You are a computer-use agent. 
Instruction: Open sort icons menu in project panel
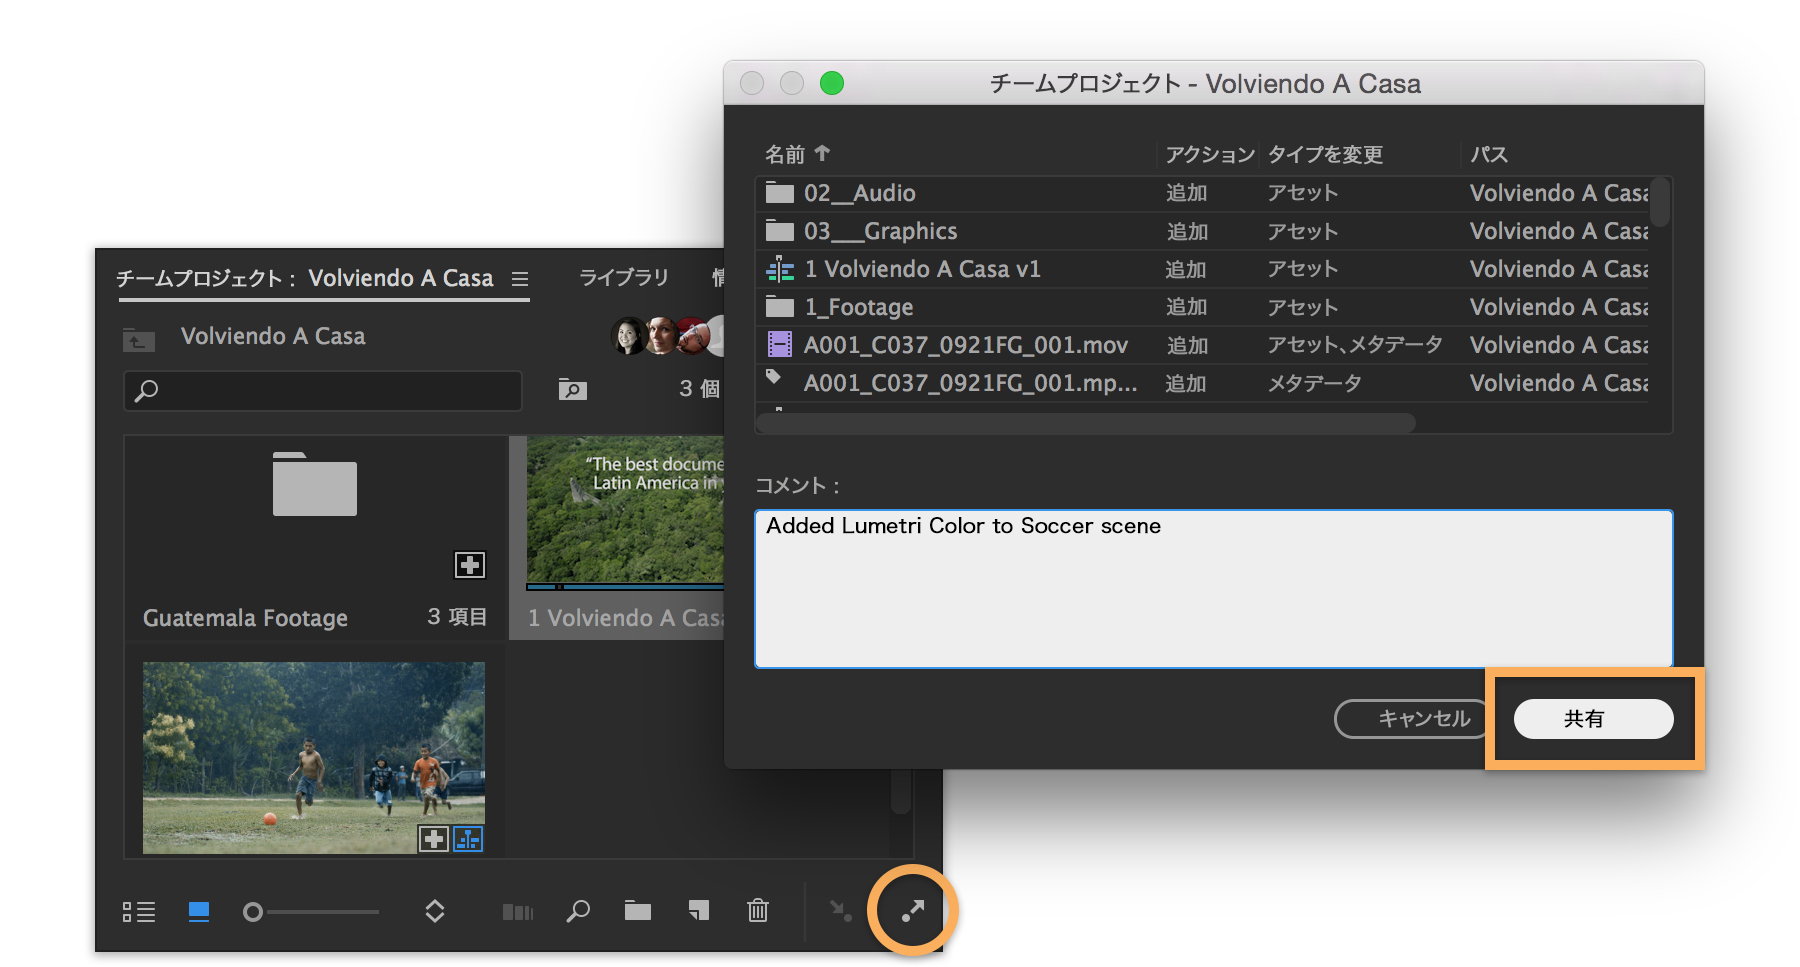[435, 911]
